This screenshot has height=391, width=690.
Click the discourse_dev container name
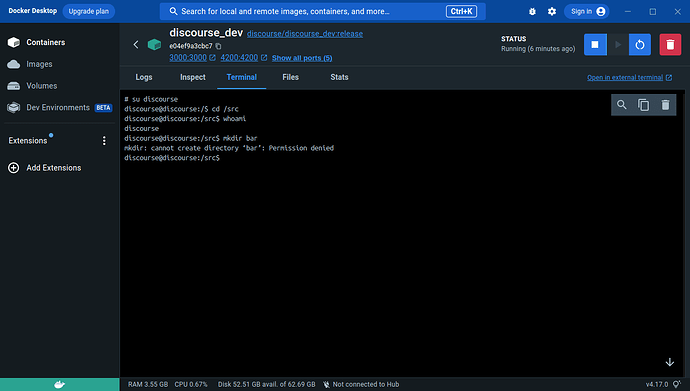206,33
